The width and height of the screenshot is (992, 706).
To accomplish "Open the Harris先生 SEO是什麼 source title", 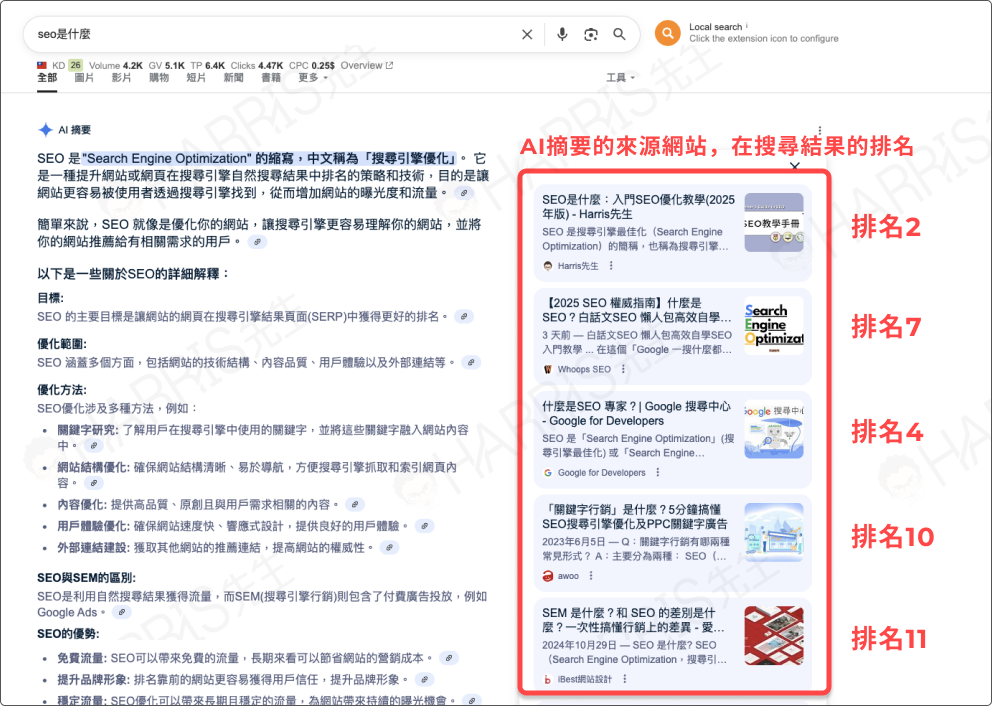I will click(638, 207).
